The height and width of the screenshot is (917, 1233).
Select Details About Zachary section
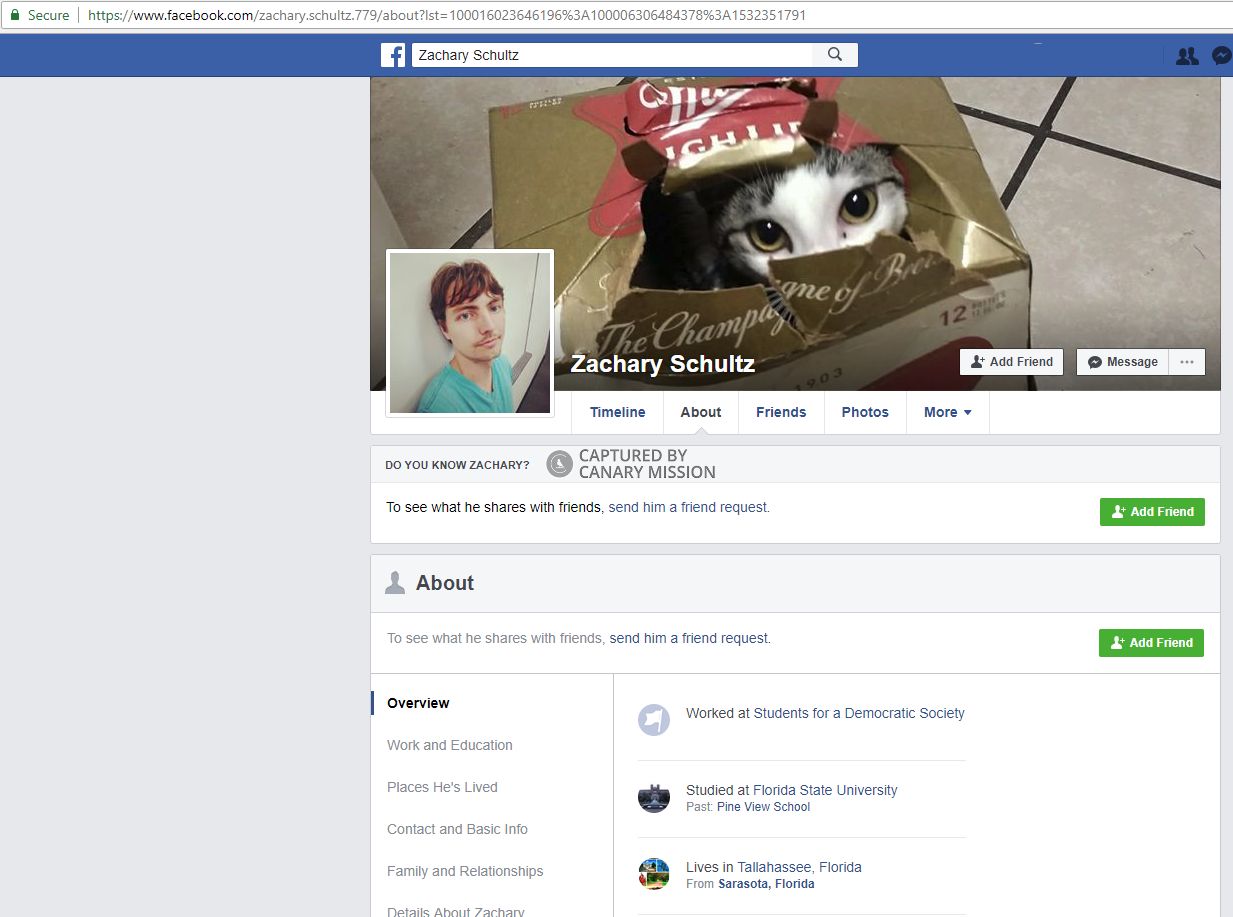click(455, 911)
